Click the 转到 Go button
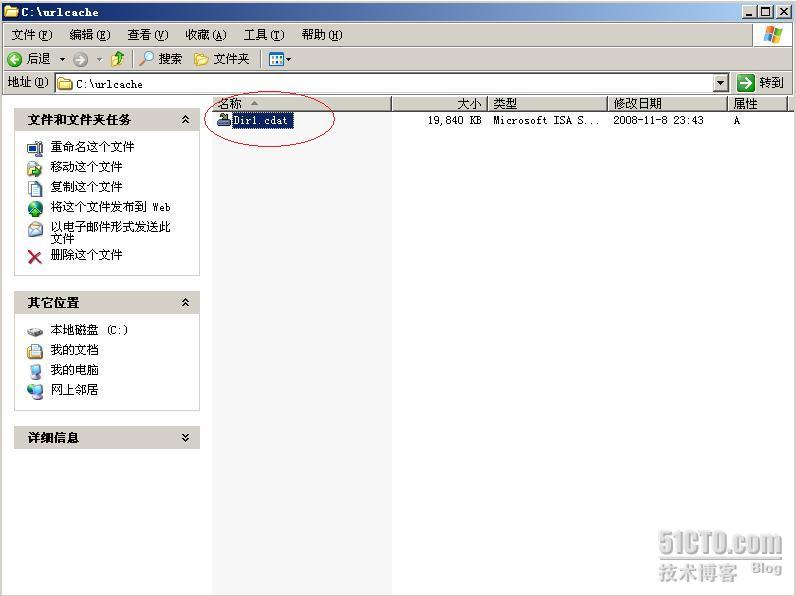Image resolution: width=796 pixels, height=596 pixels. pos(761,83)
